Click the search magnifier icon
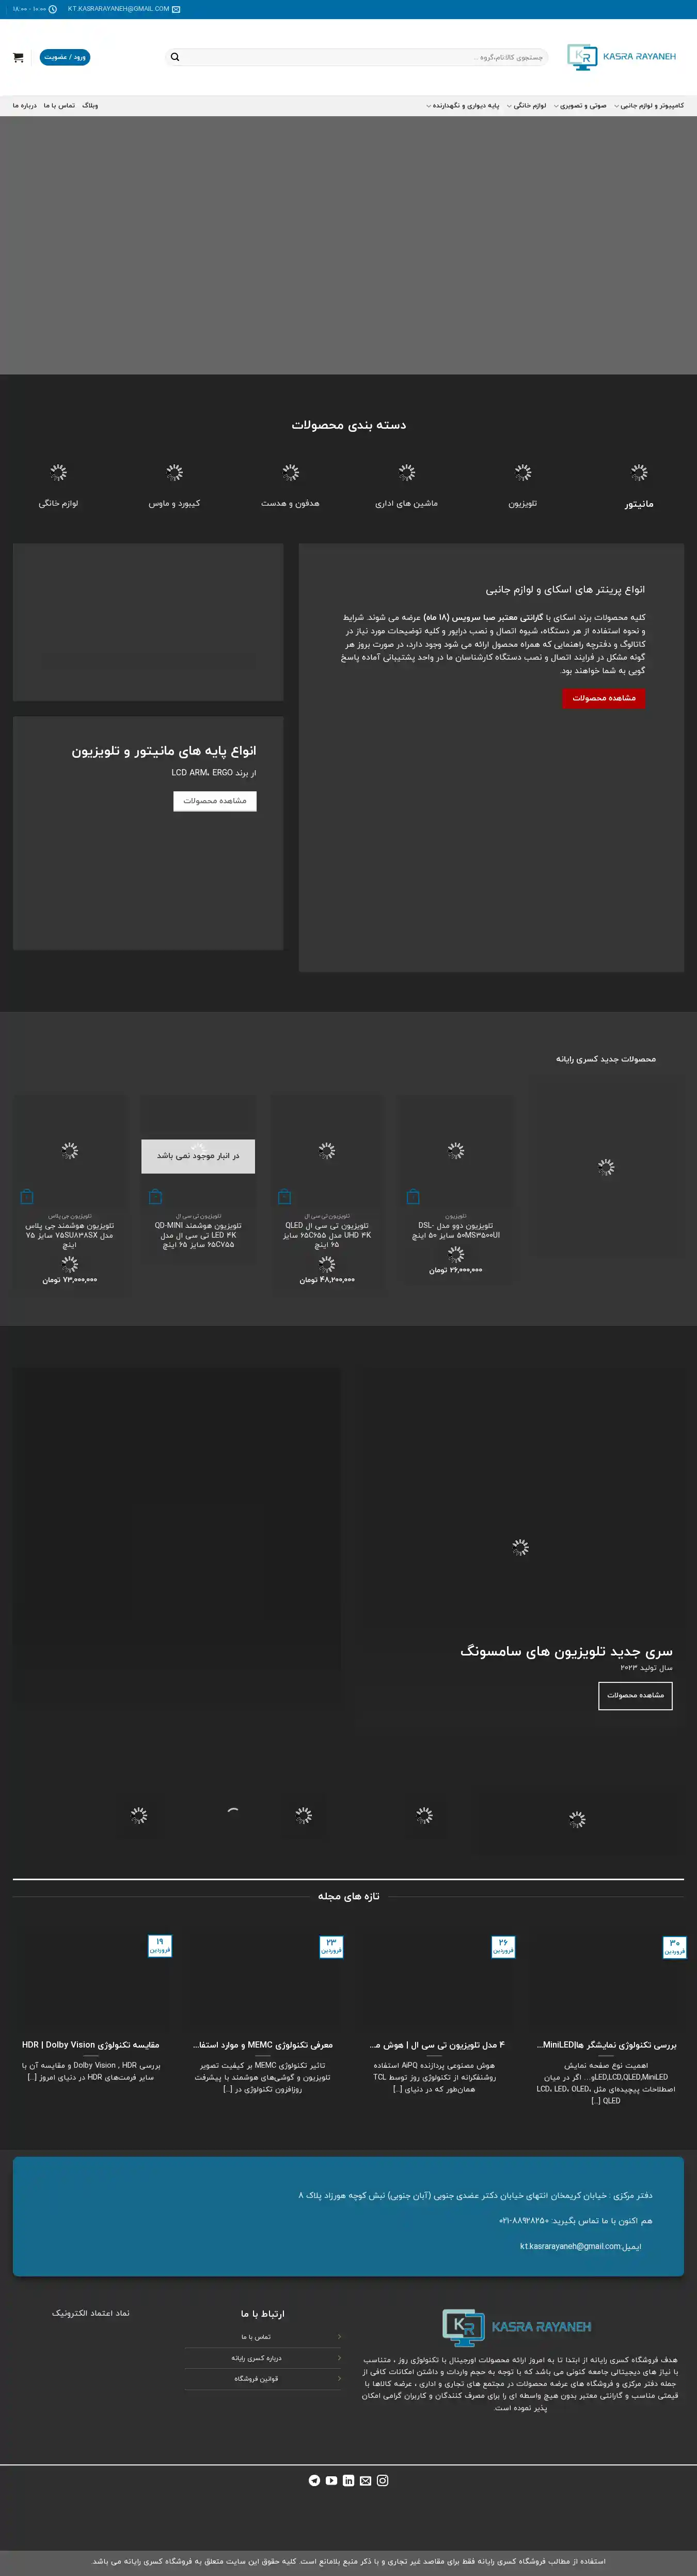 coord(175,57)
